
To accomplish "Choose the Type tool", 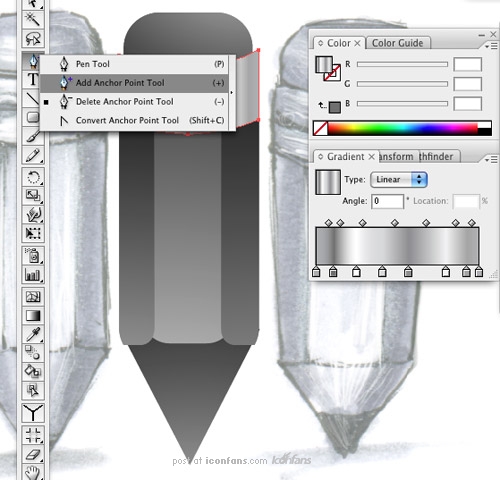I will click(32, 79).
